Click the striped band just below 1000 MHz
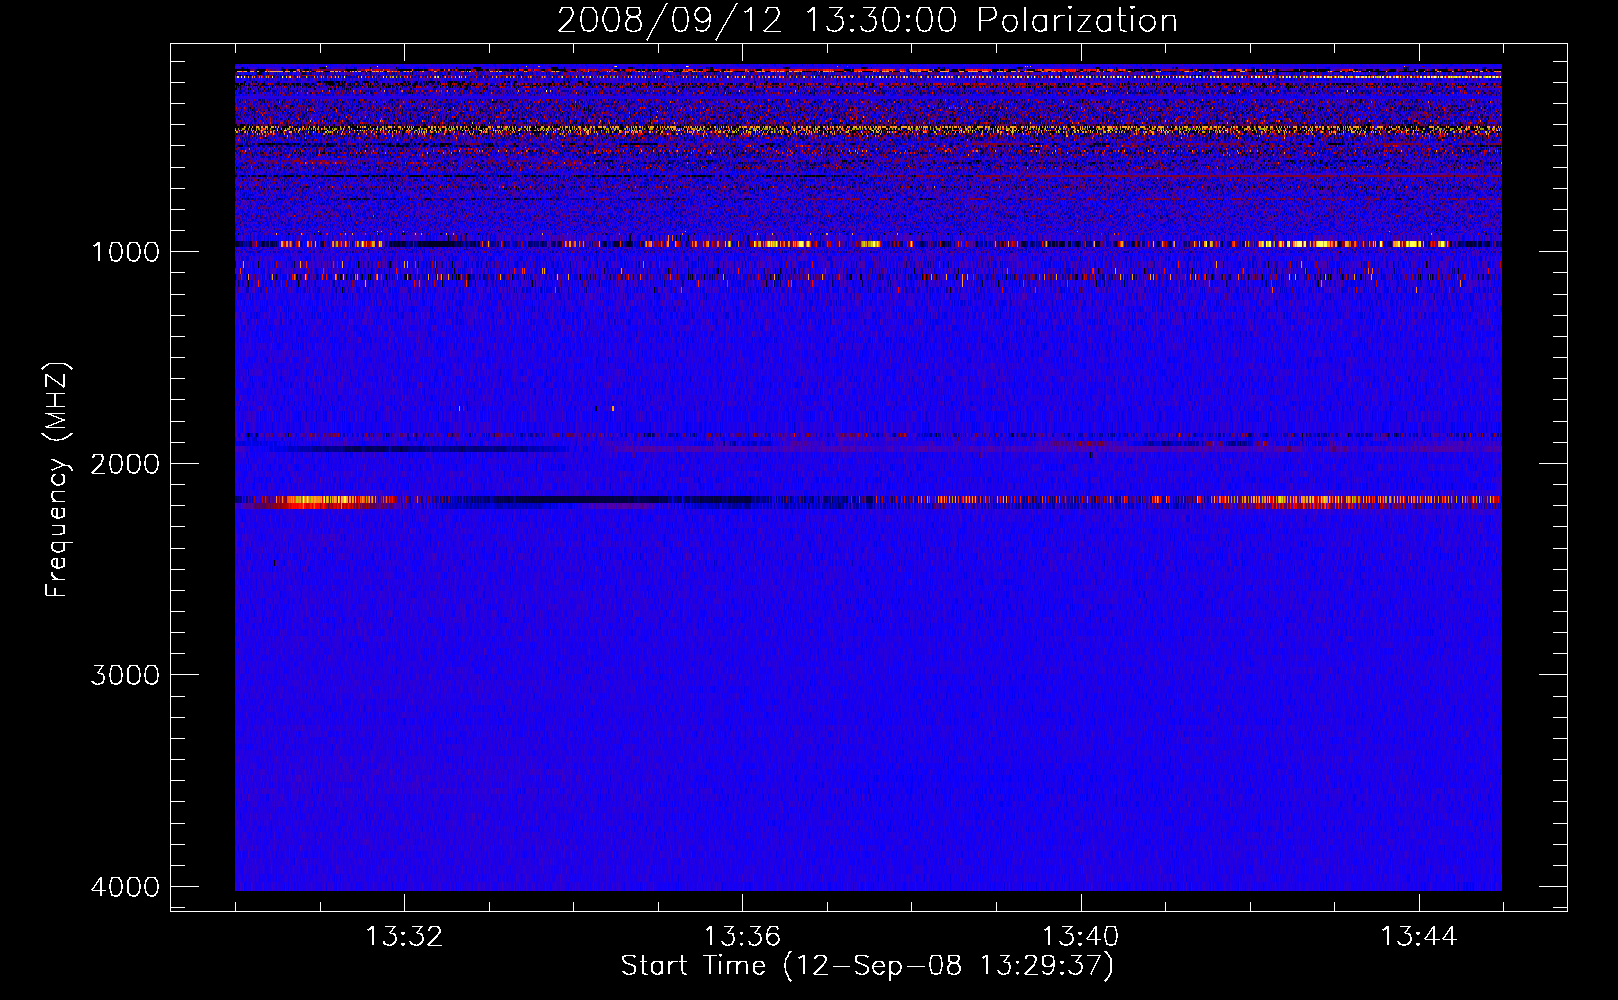Screen dimensions: 1618x1000 coord(868,244)
